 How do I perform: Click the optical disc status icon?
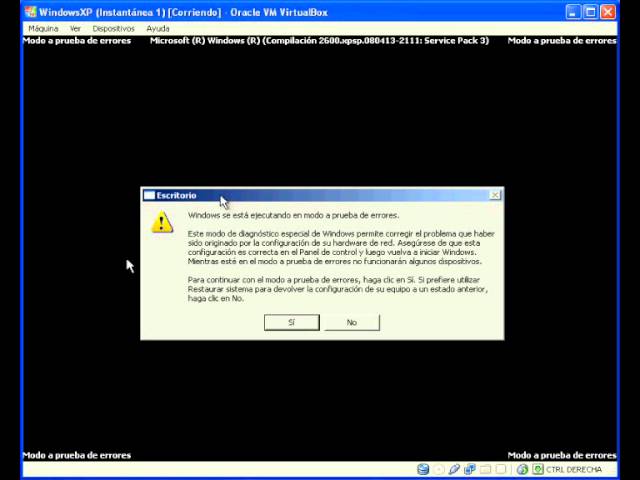coord(439,469)
